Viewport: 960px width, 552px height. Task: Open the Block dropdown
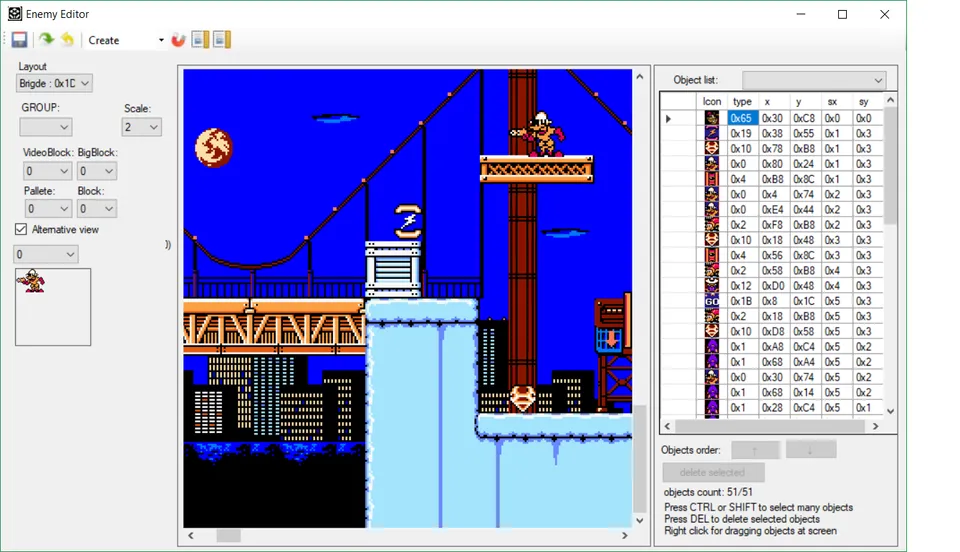pos(96,209)
